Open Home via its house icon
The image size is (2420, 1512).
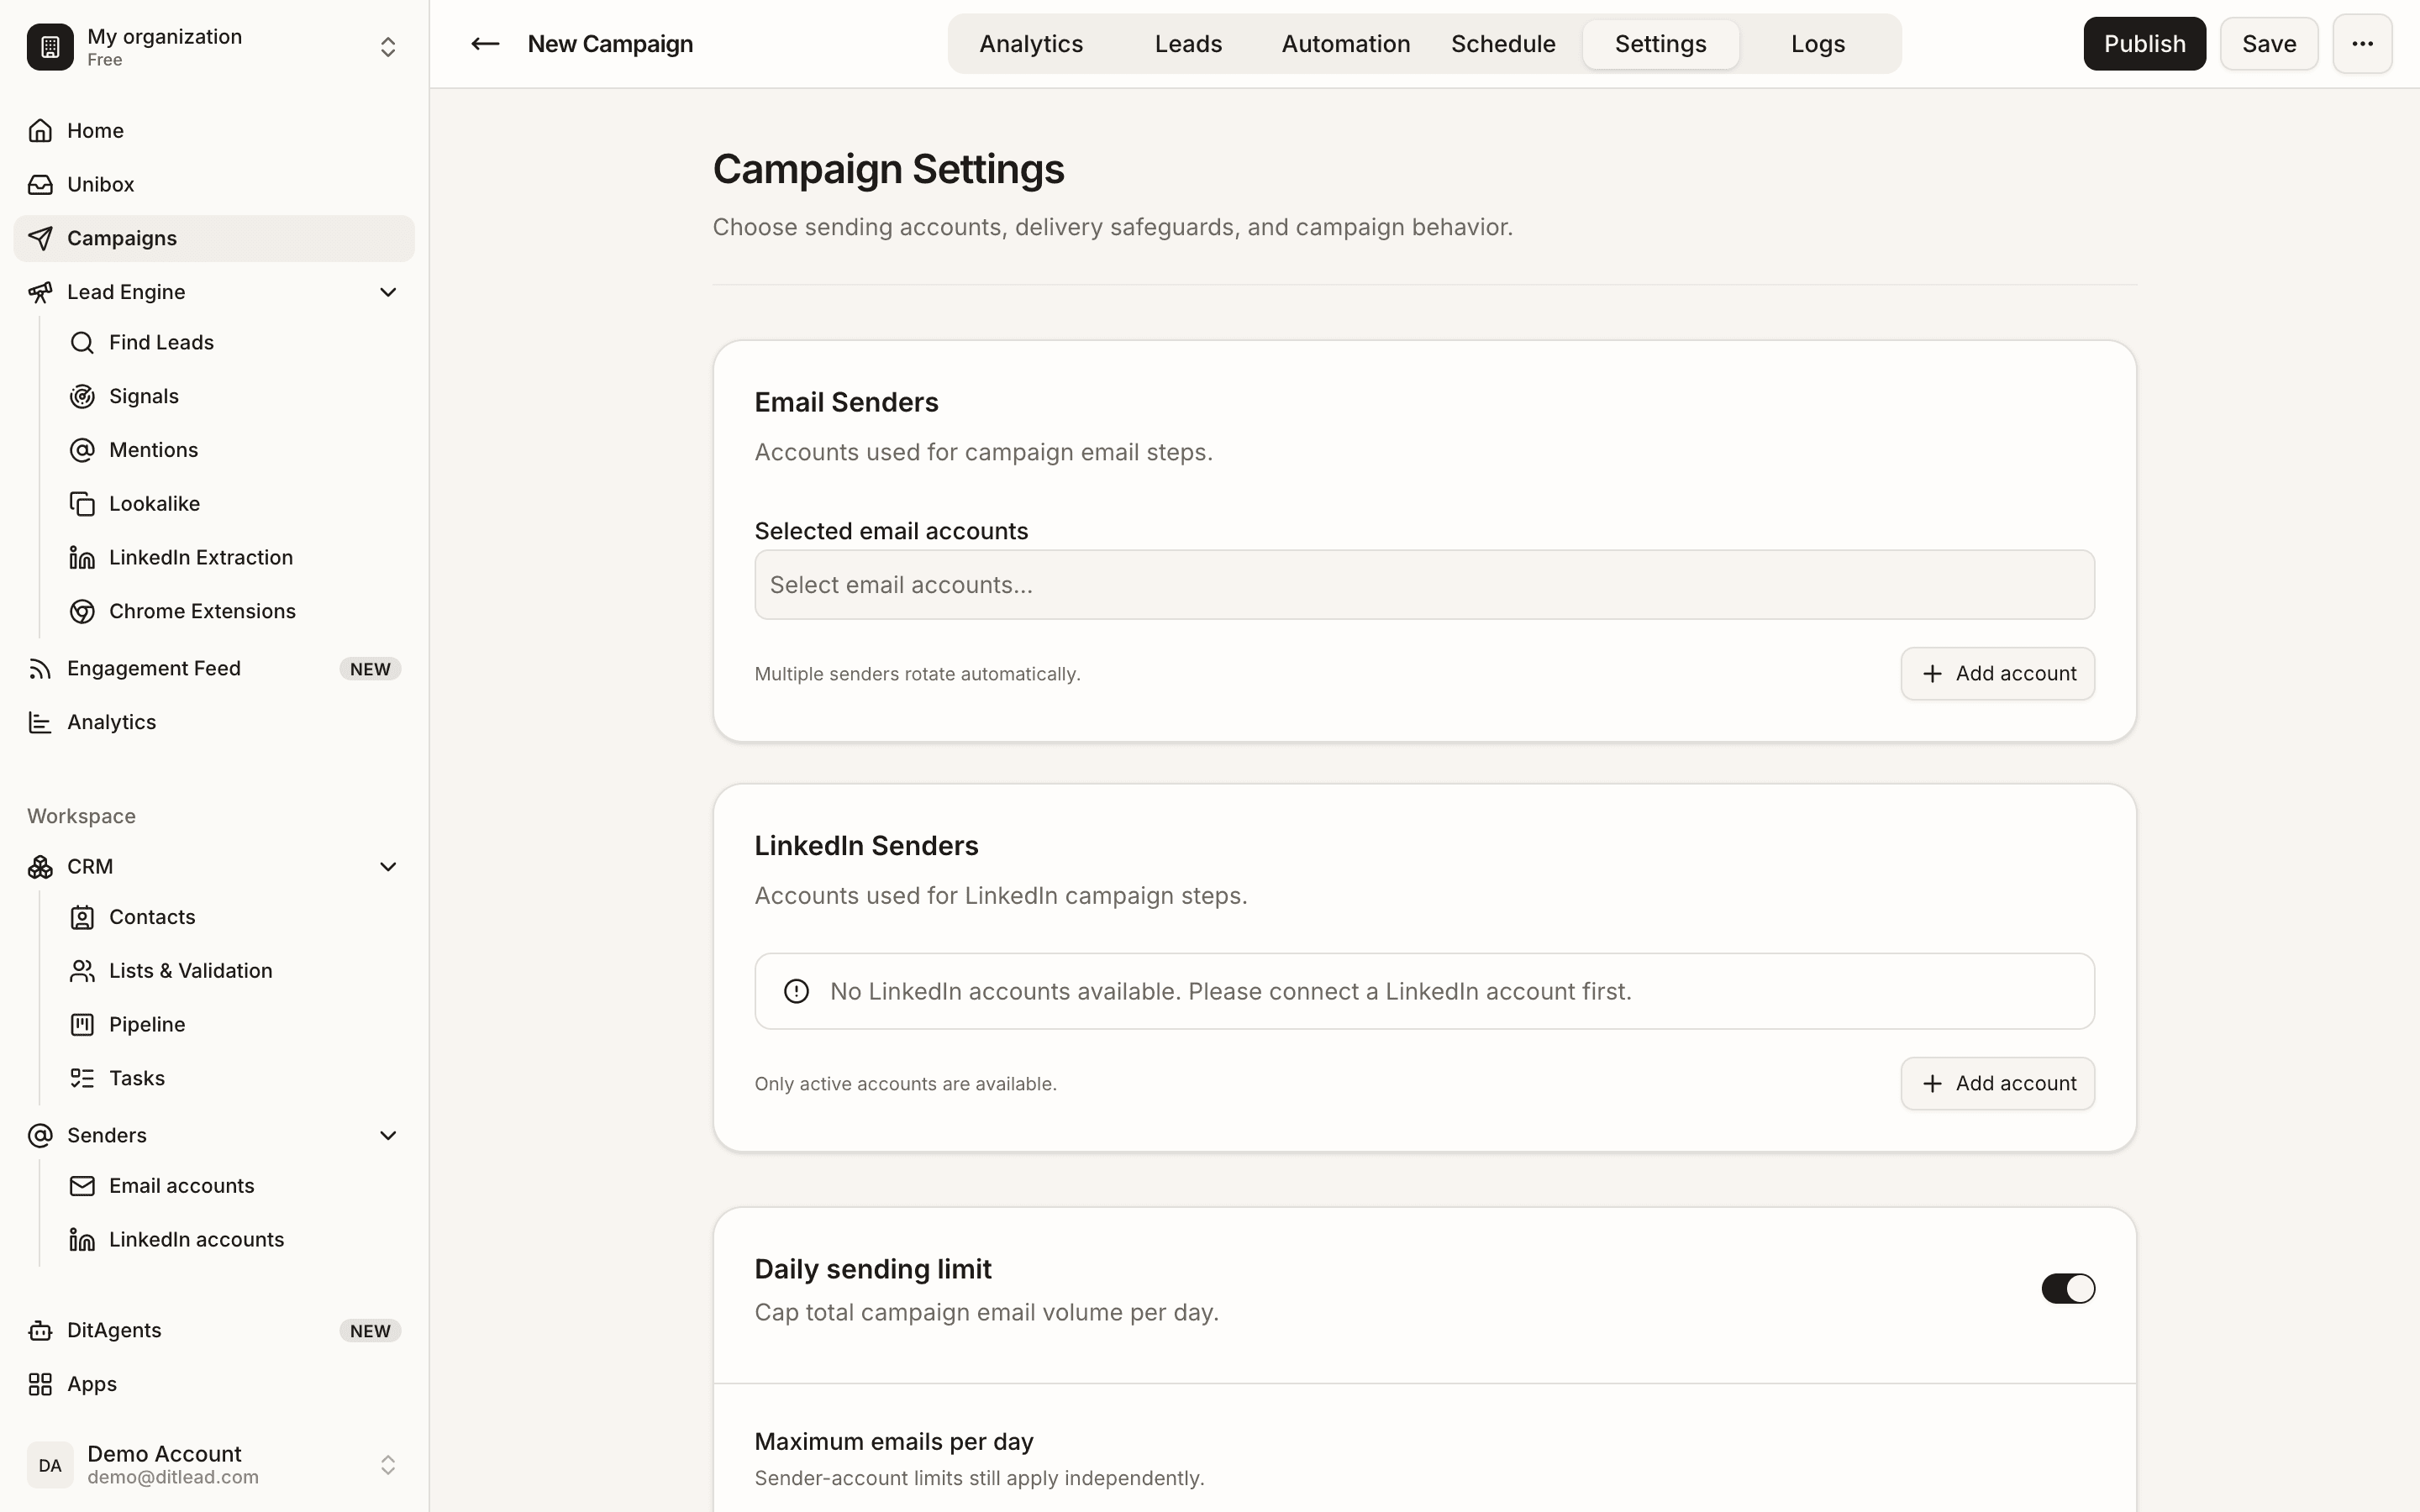(x=40, y=131)
